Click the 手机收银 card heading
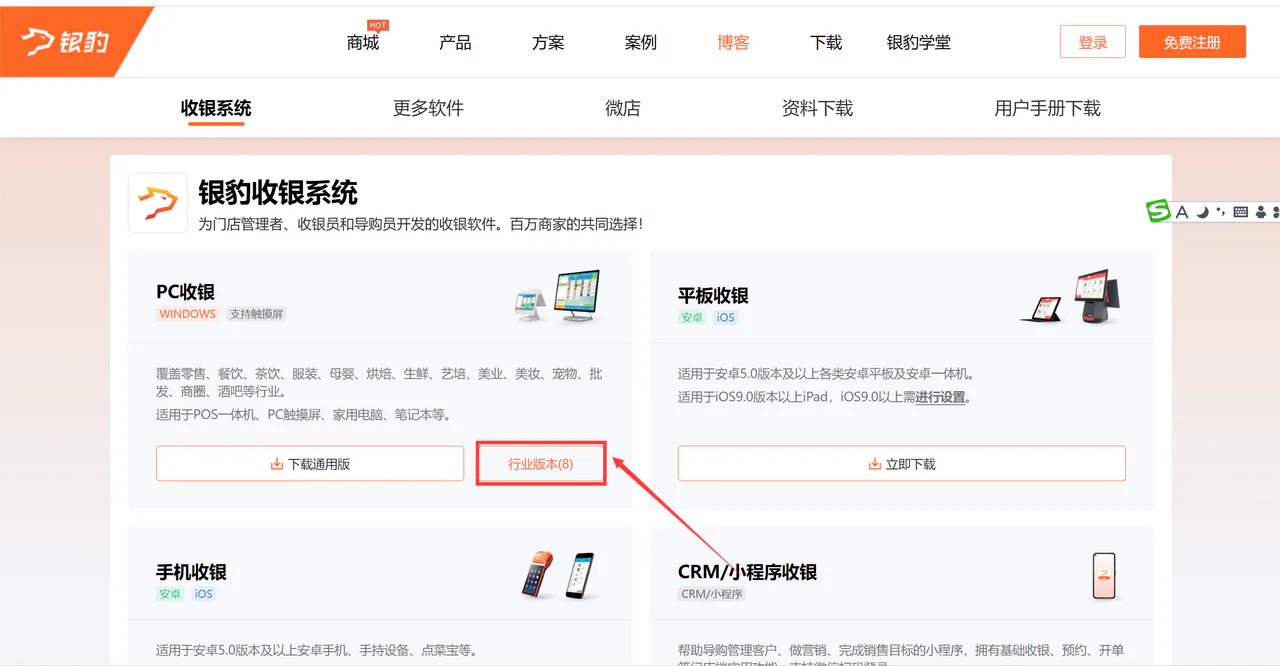The image size is (1280, 666). 191,572
